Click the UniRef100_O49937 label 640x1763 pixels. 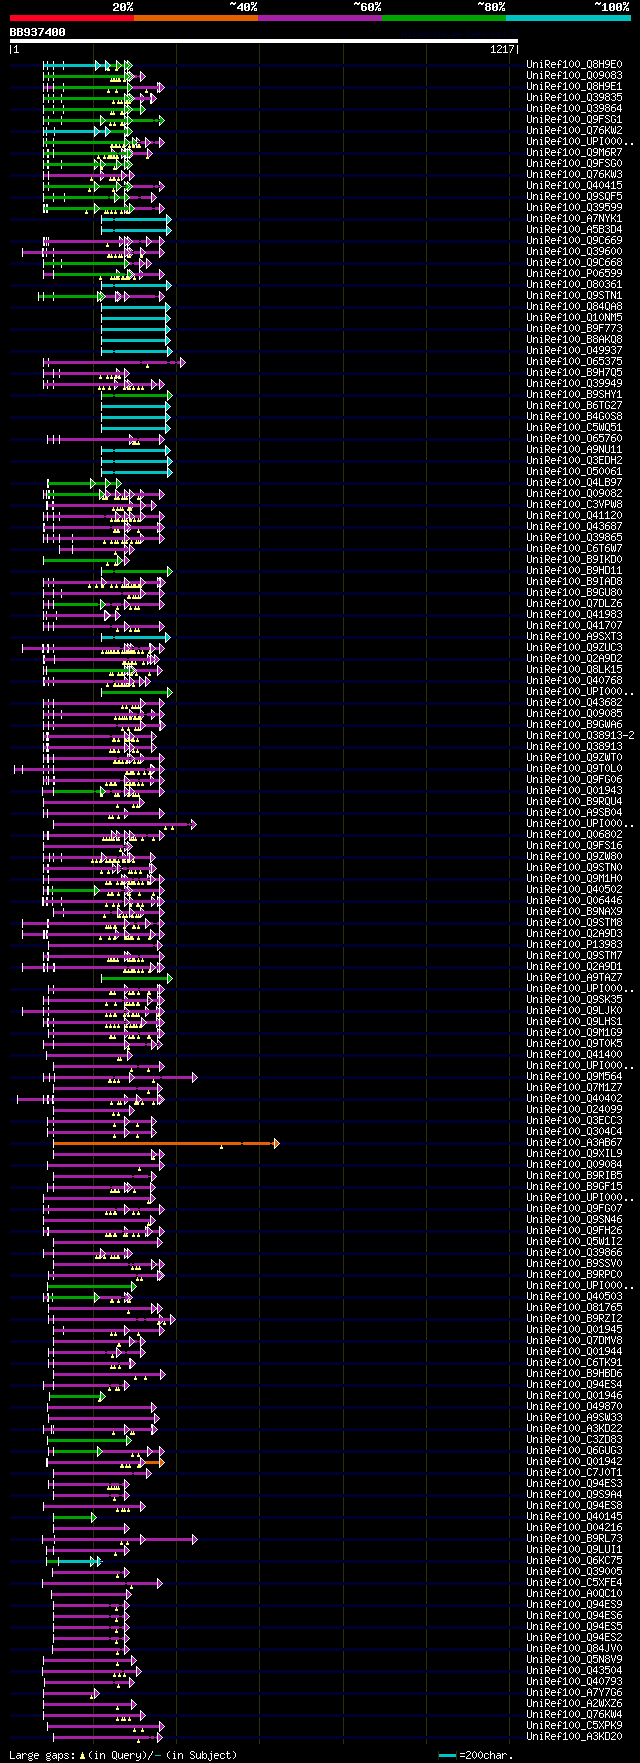point(574,351)
